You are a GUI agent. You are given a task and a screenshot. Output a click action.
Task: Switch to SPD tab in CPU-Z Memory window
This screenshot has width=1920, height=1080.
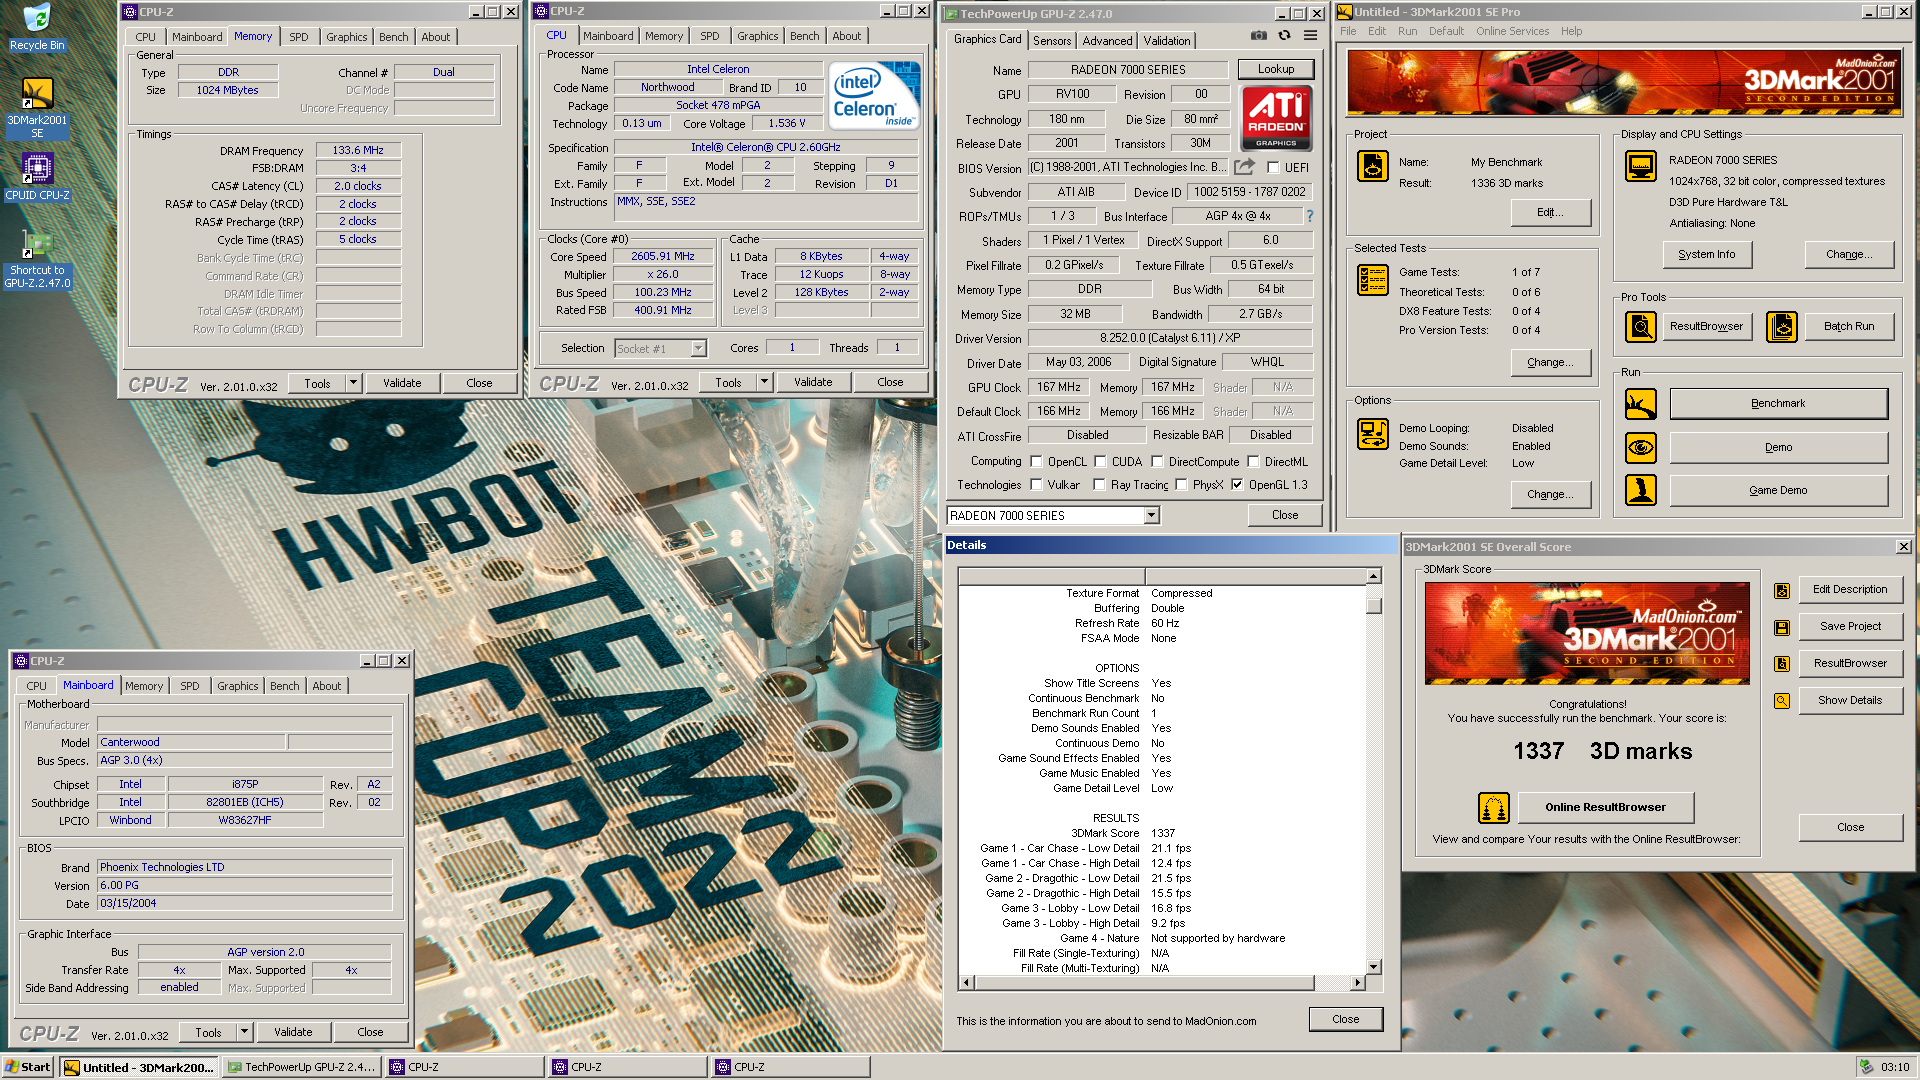pos(298,37)
